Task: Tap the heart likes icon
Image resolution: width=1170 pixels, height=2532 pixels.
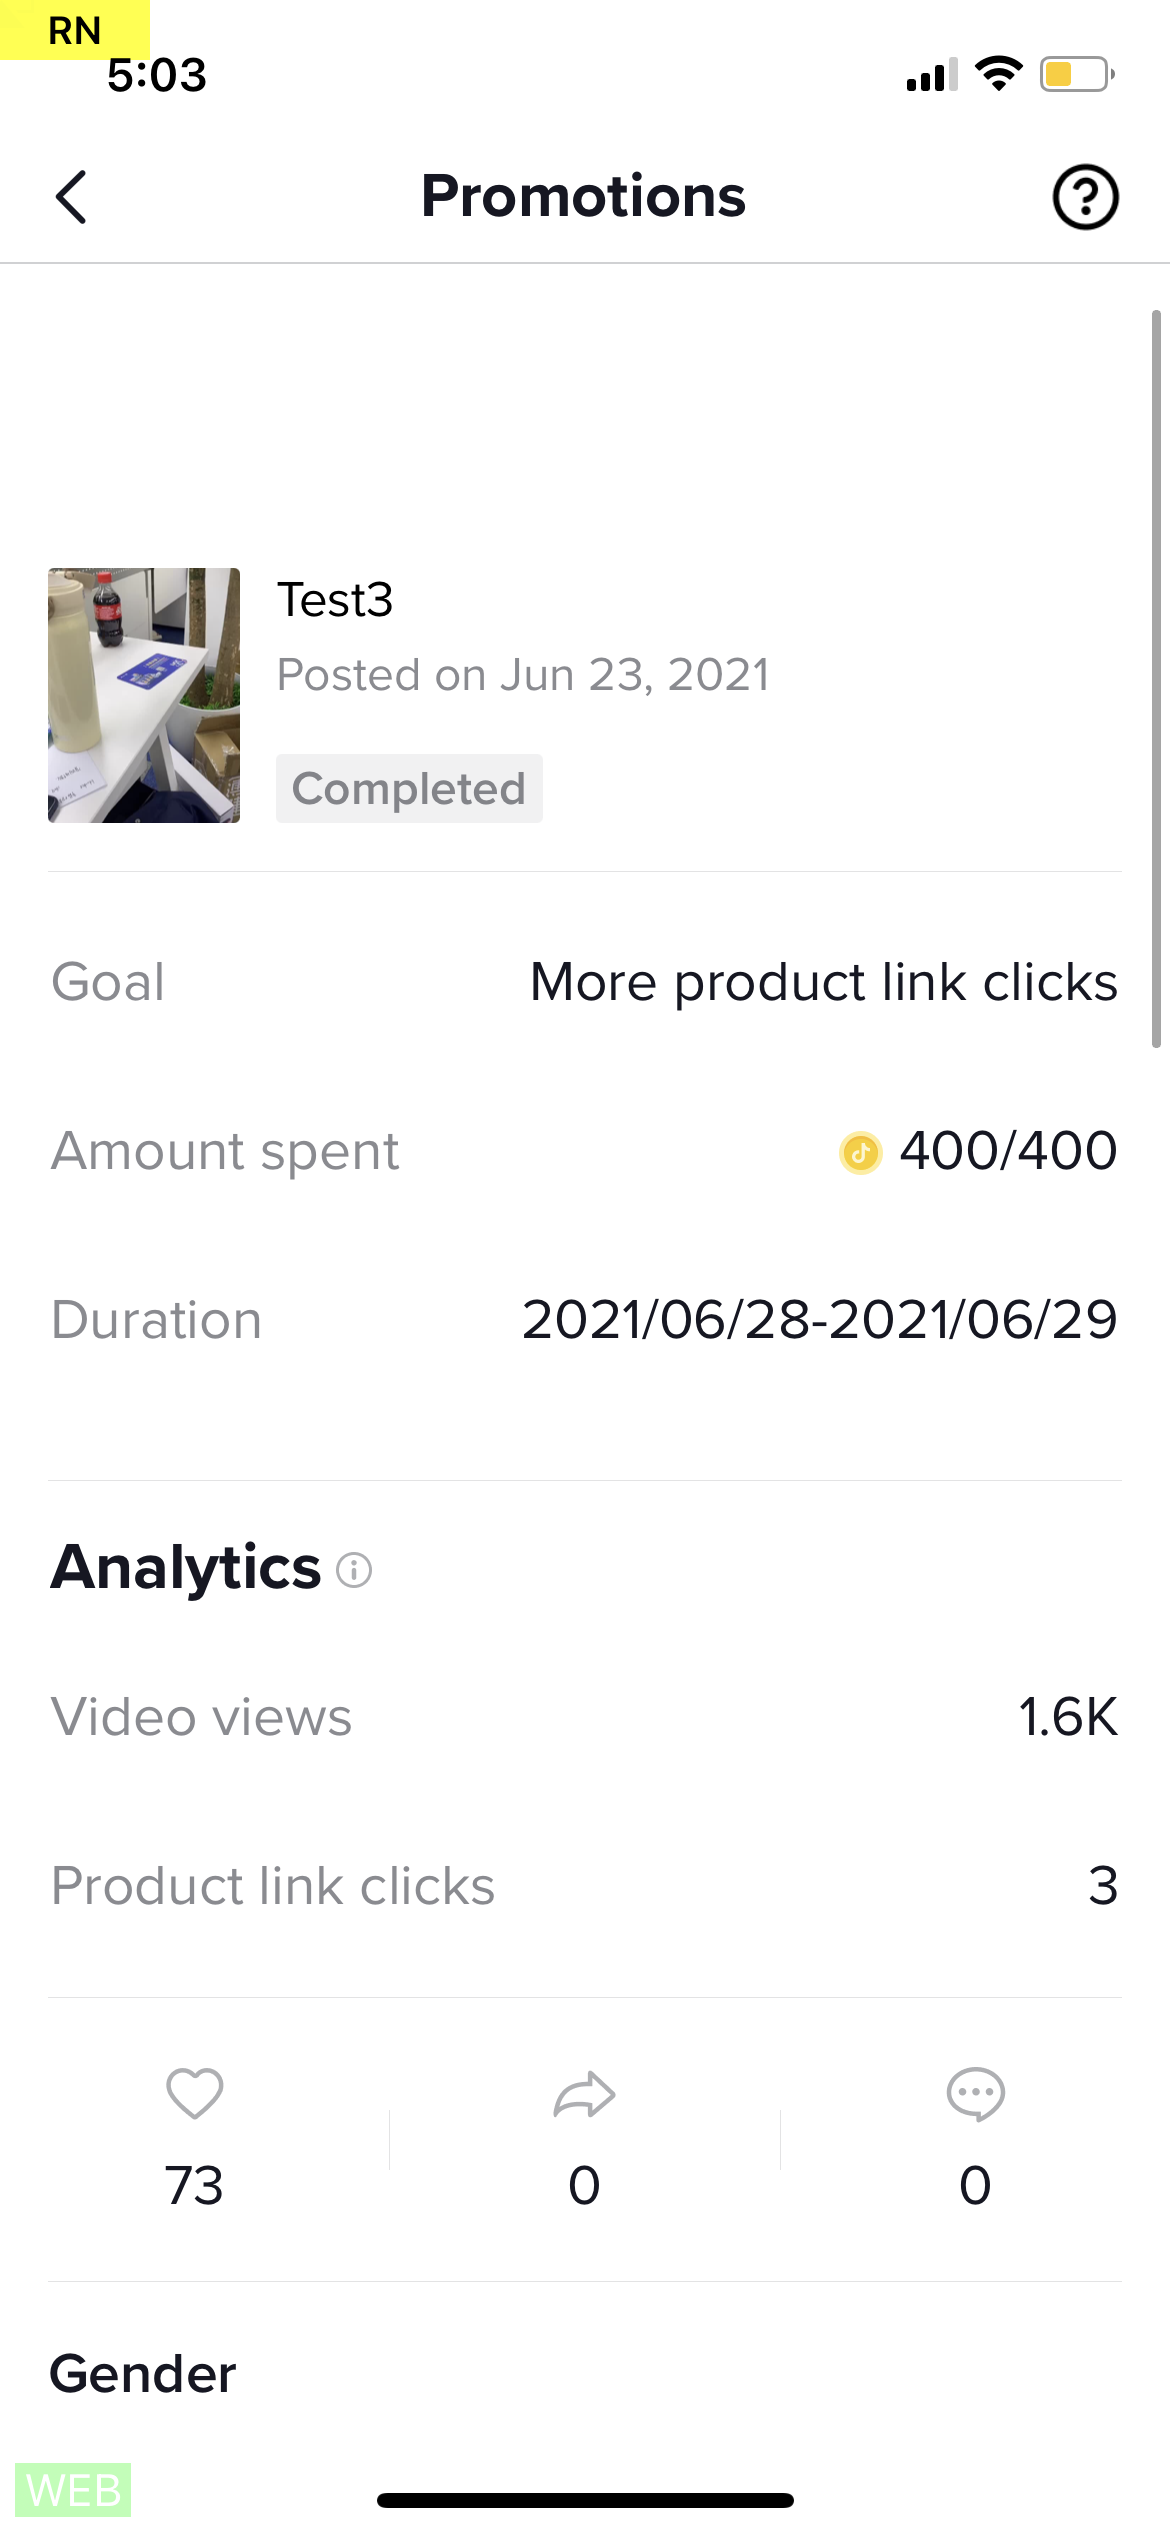Action: point(195,2093)
